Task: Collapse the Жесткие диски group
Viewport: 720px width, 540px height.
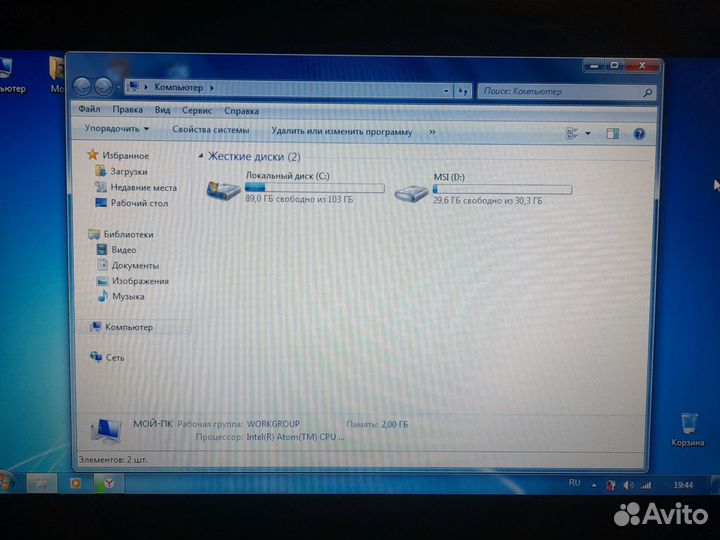Action: (201, 157)
